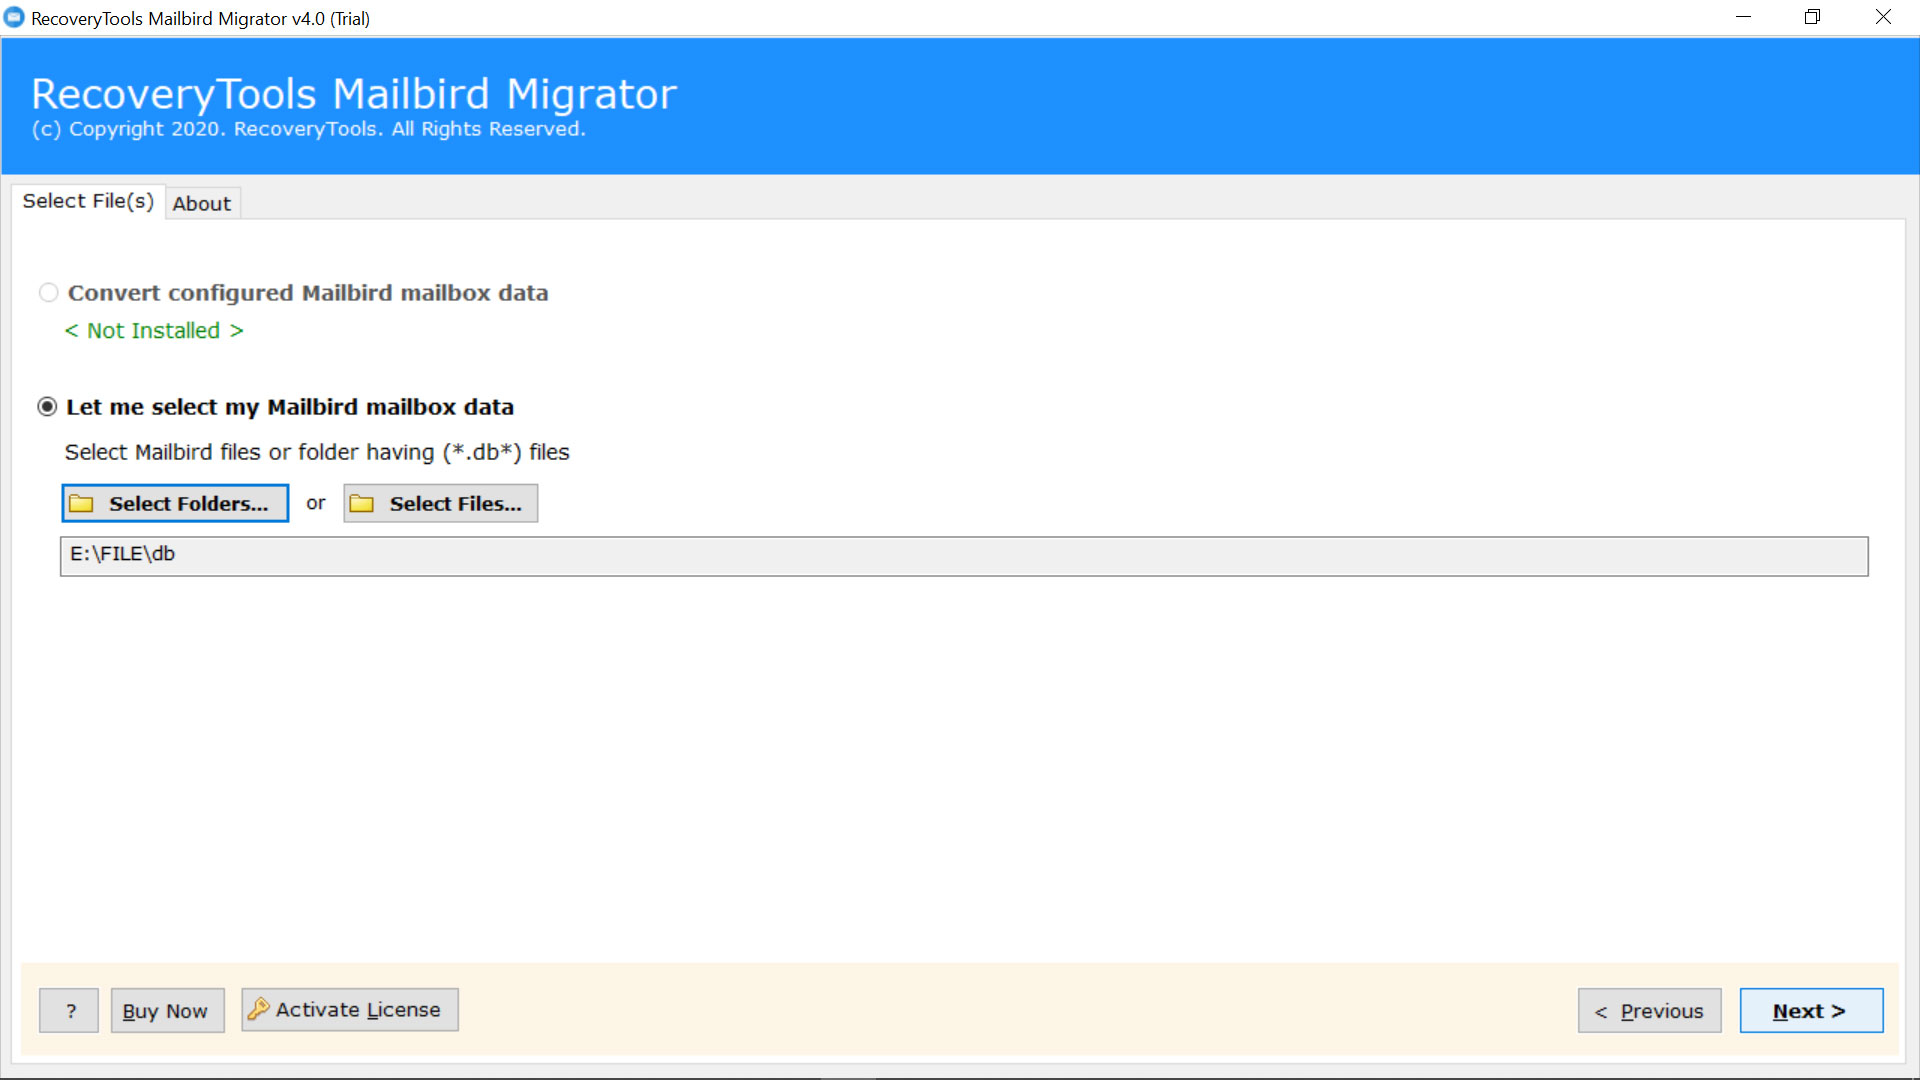This screenshot has width=1920, height=1080.
Task: Go back with the Previous button
Action: coord(1649,1011)
